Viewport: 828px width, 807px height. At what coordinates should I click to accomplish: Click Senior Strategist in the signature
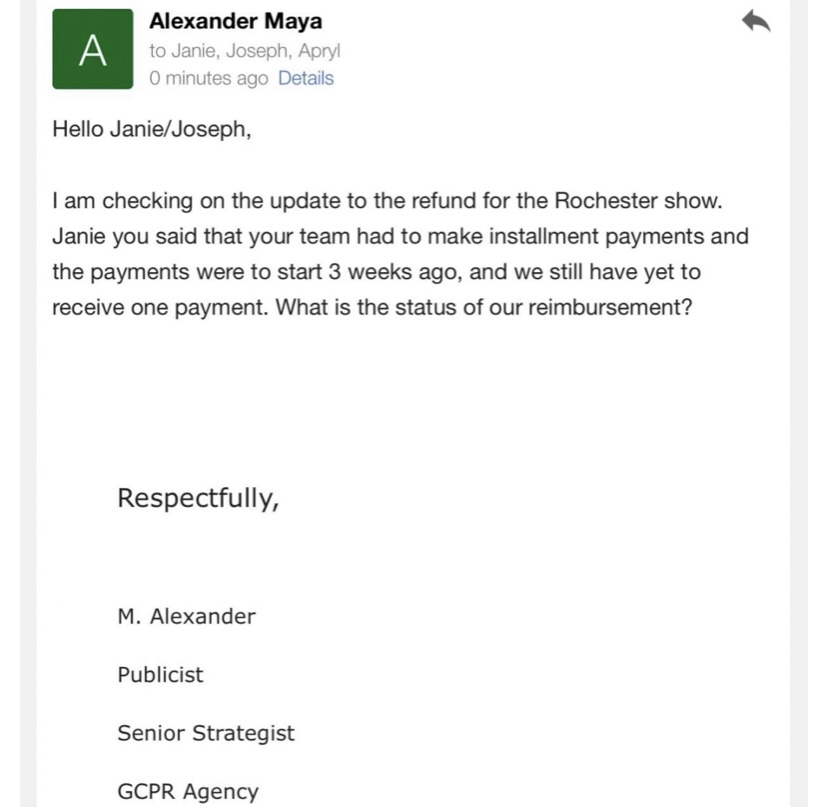point(206,733)
